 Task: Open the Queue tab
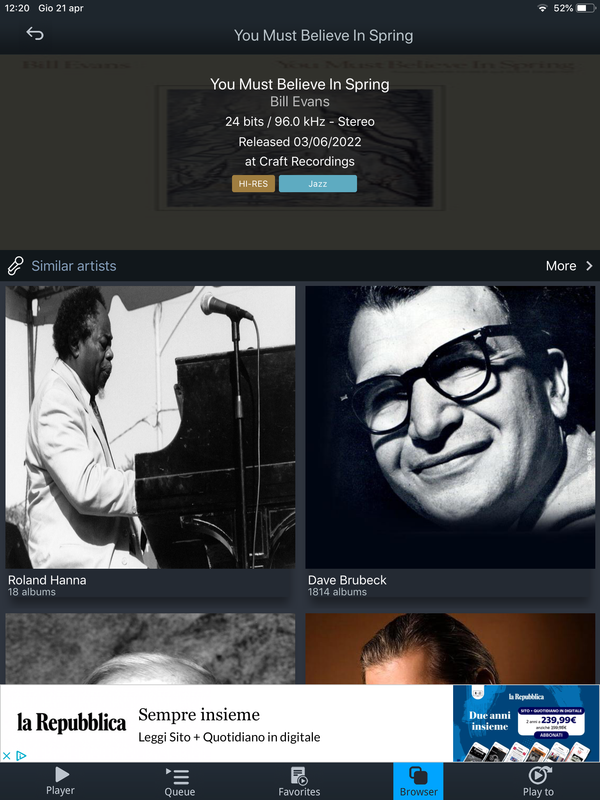point(179,781)
